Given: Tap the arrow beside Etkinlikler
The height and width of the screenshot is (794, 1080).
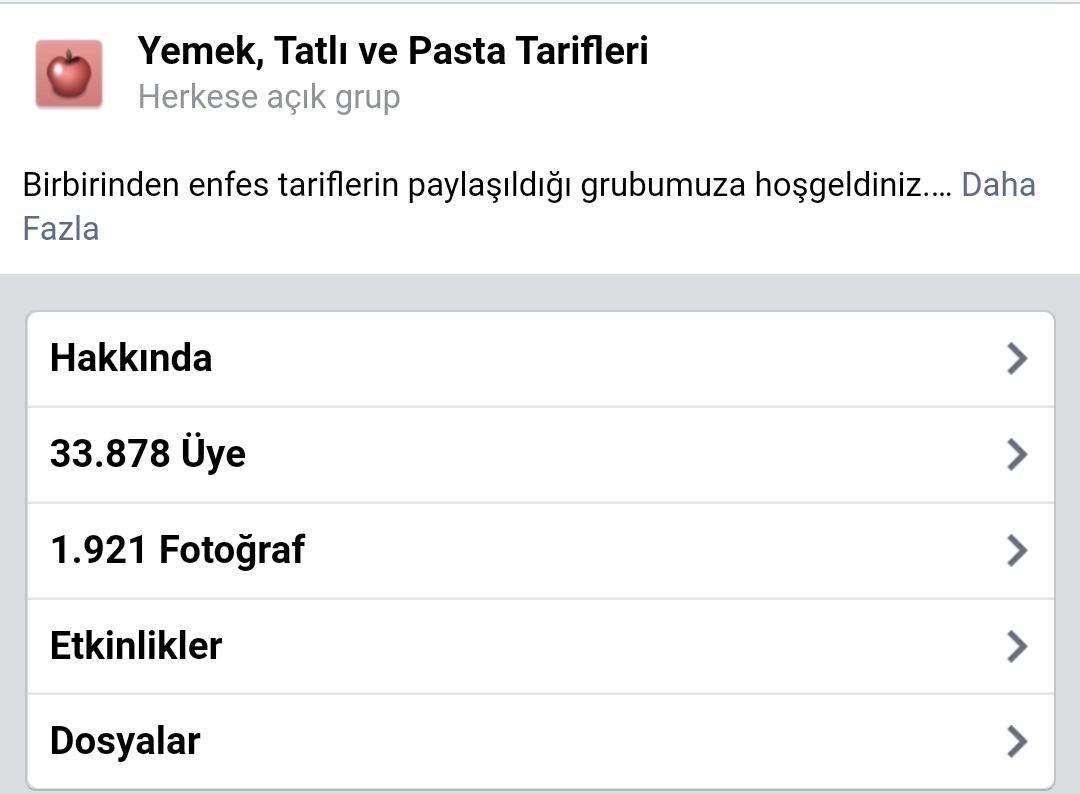Looking at the screenshot, I should pyautogui.click(x=1017, y=646).
